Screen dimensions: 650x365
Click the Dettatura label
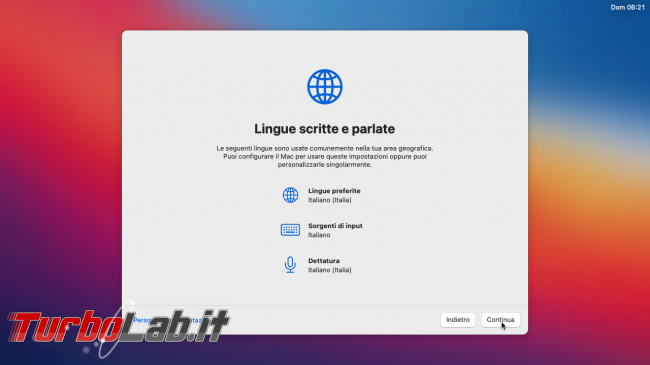[x=324, y=260]
